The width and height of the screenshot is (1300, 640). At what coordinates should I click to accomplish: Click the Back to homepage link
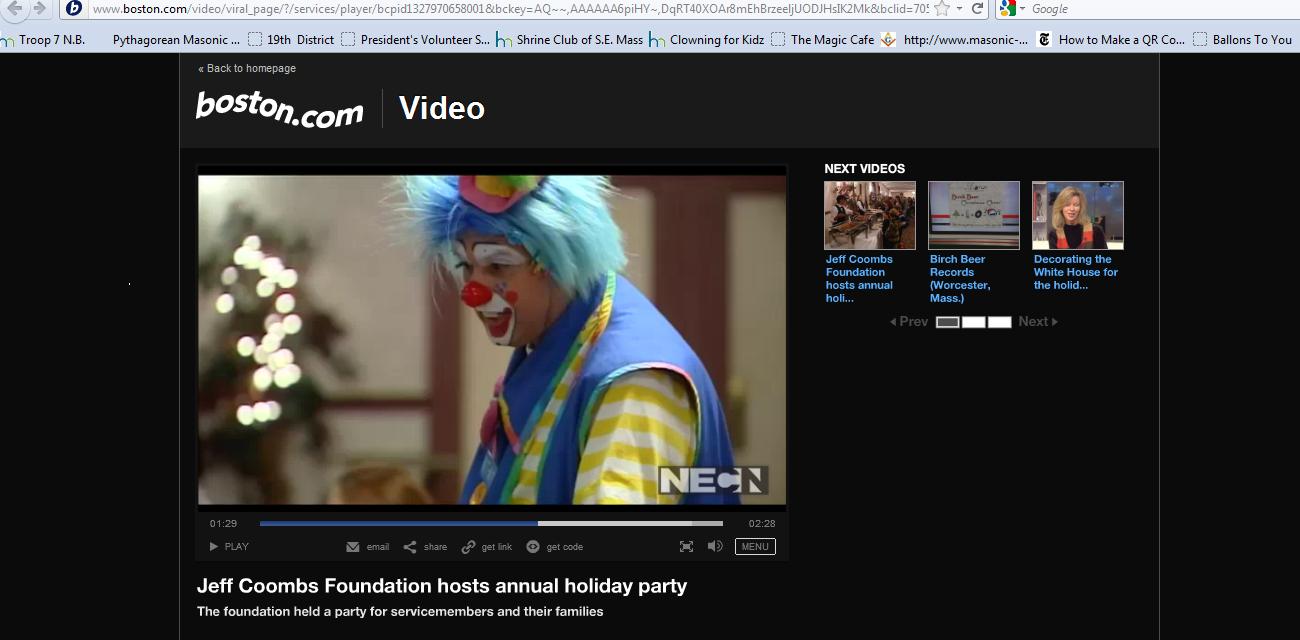tap(245, 68)
